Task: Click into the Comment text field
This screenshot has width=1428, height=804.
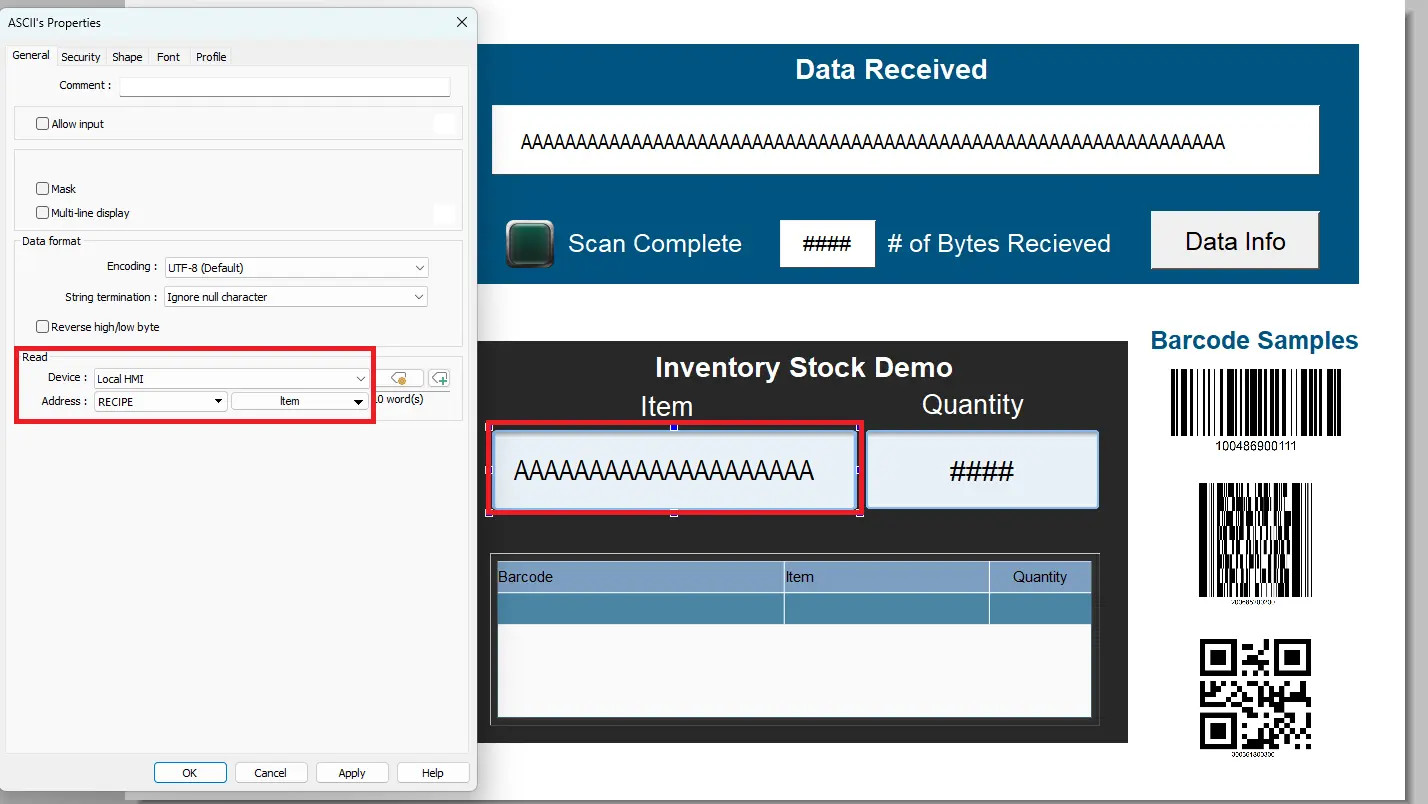Action: click(x=285, y=86)
